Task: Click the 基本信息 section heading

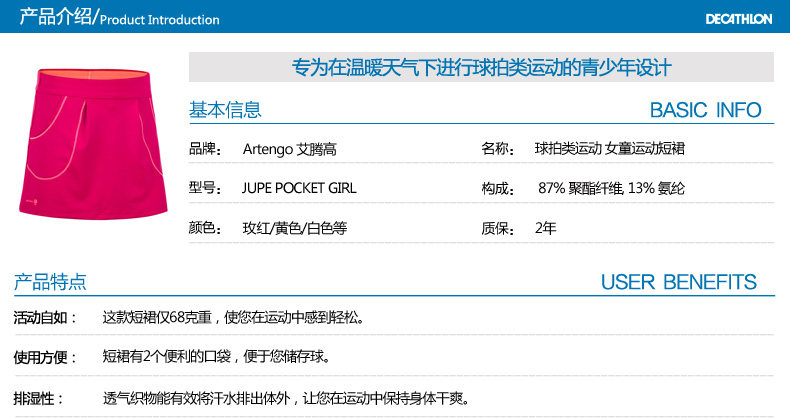Action: coord(225,110)
